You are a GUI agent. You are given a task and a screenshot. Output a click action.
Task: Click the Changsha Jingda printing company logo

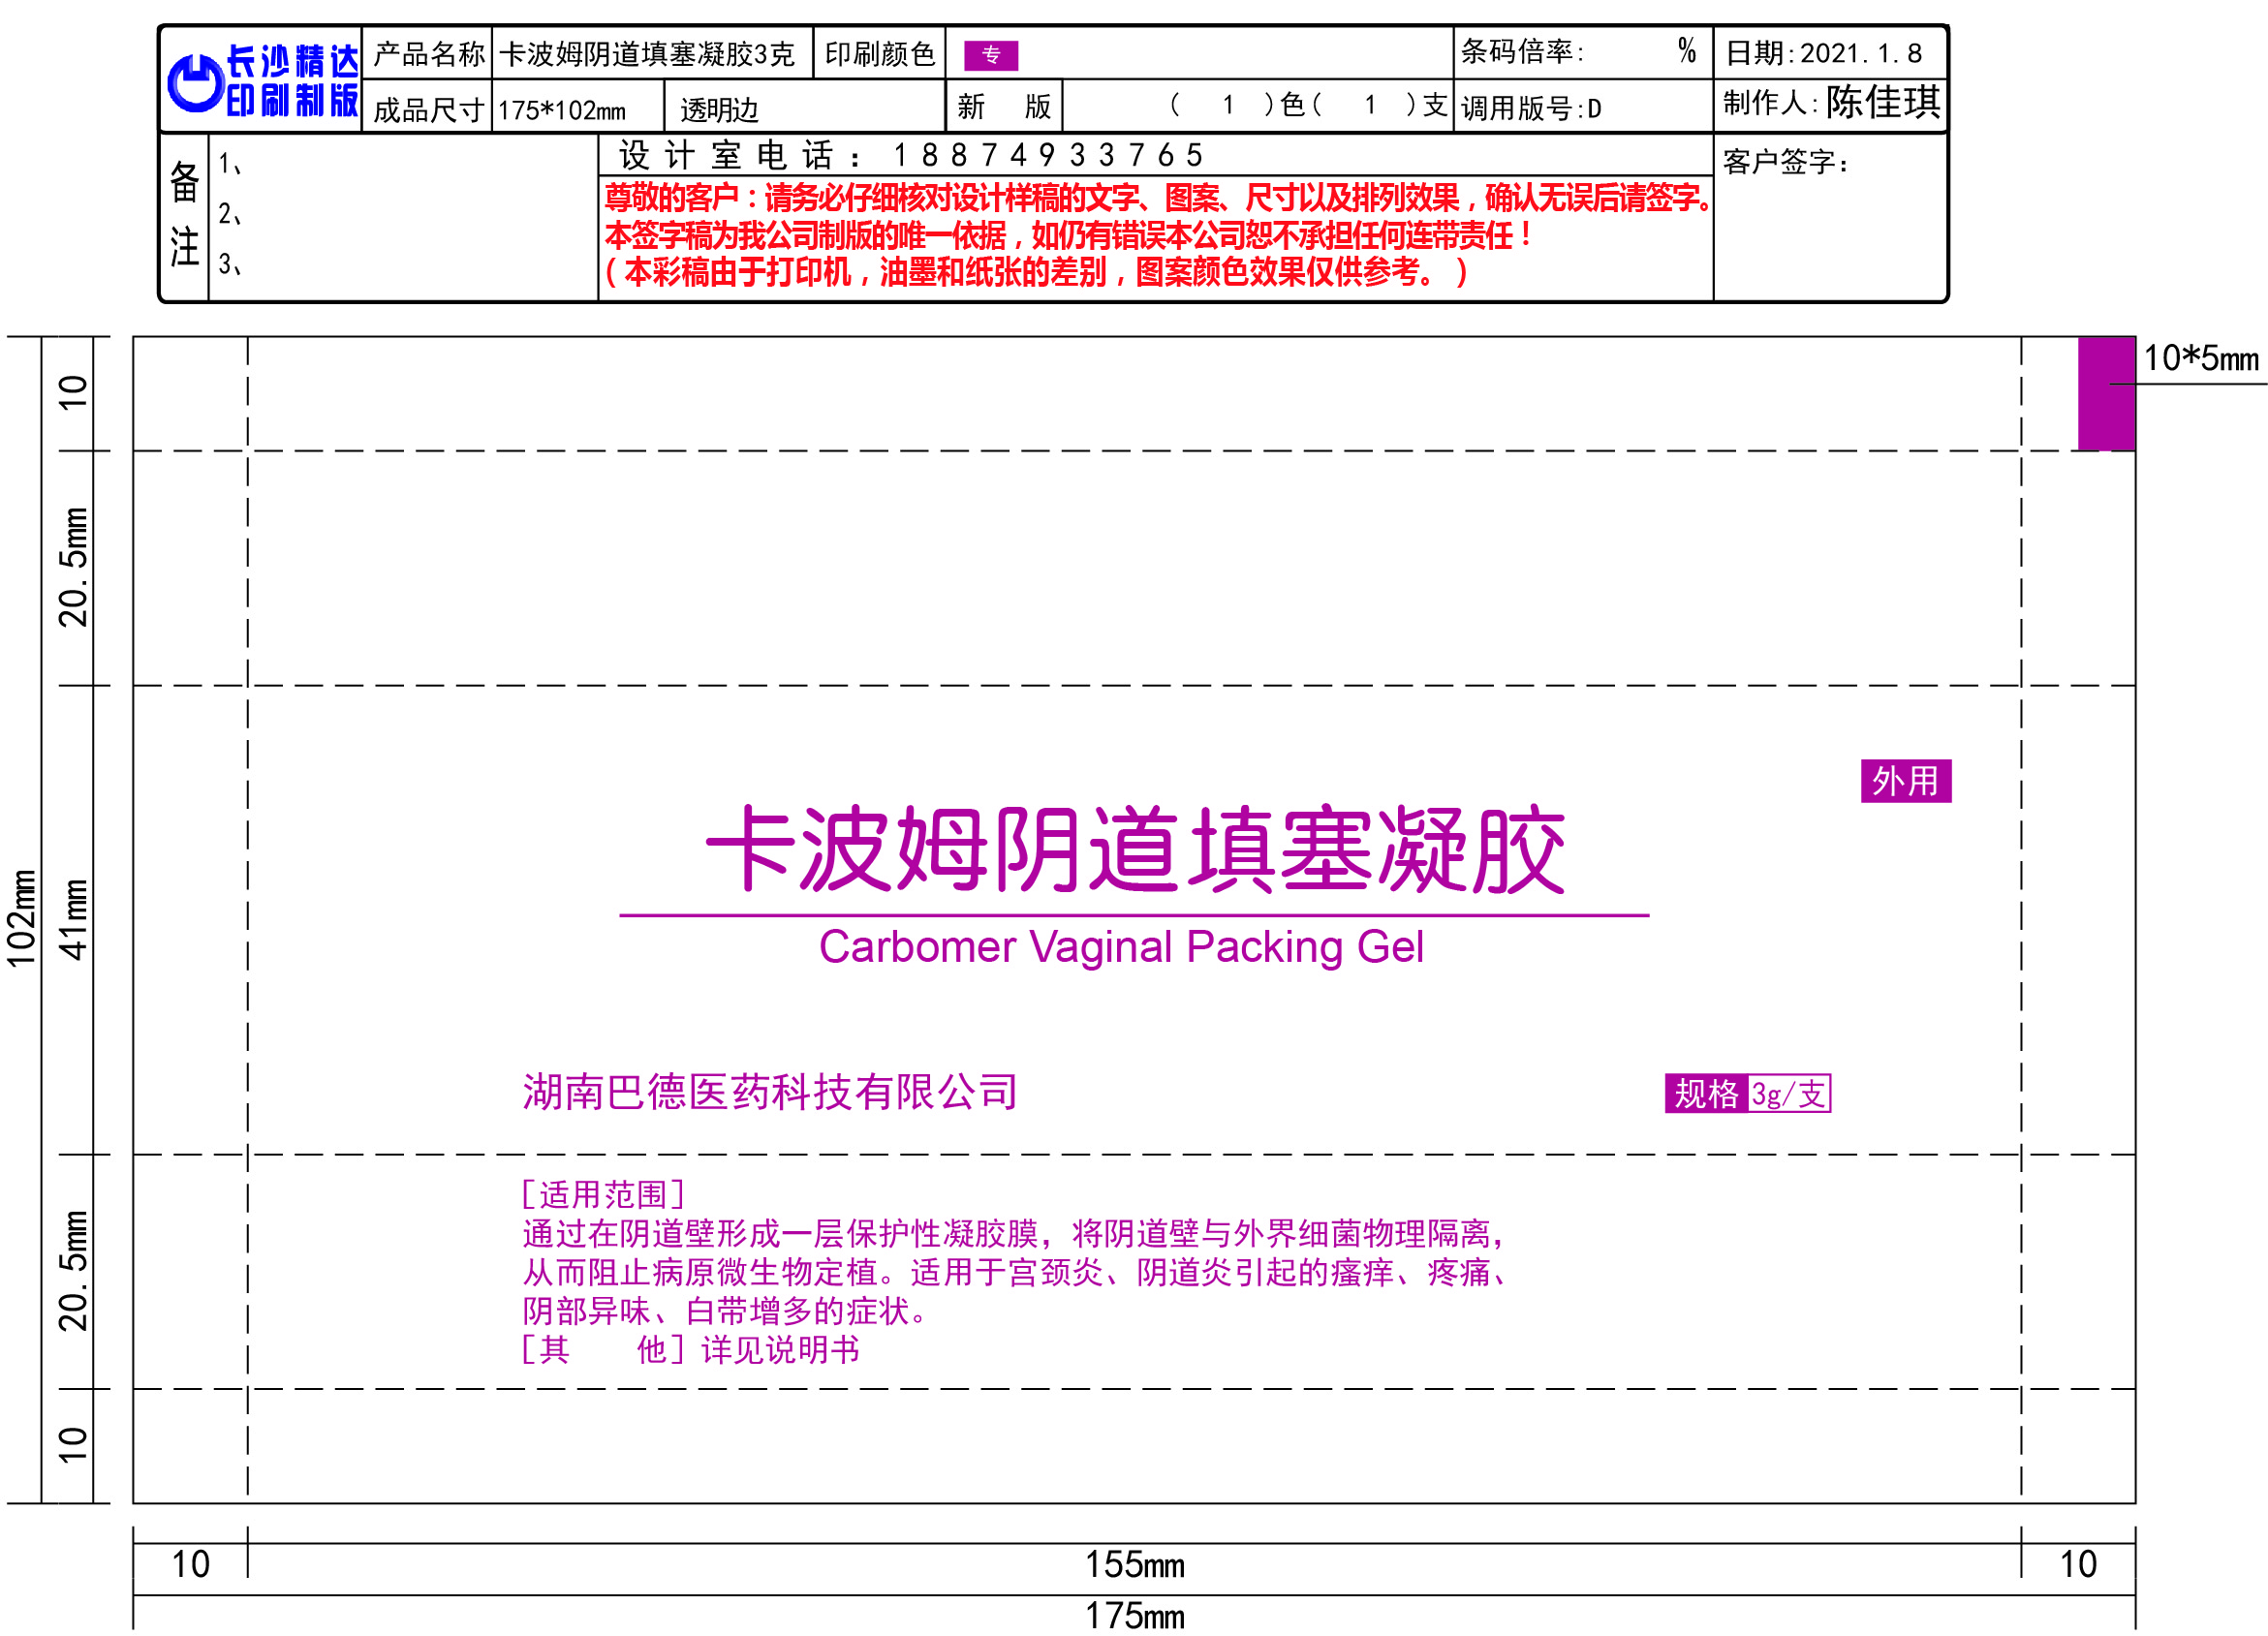(x=262, y=80)
